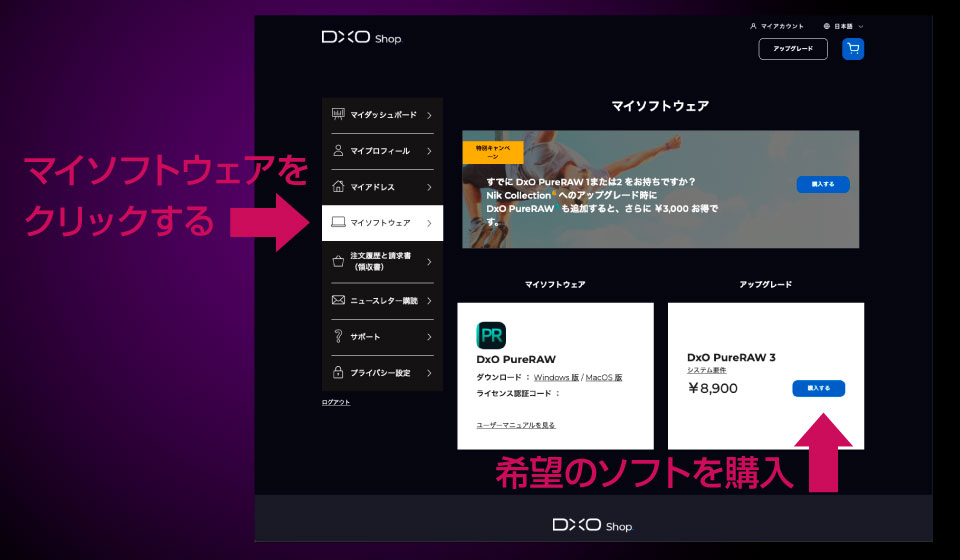Image resolution: width=960 pixels, height=560 pixels.
Task: Click the My Profile person icon
Action: [338, 151]
